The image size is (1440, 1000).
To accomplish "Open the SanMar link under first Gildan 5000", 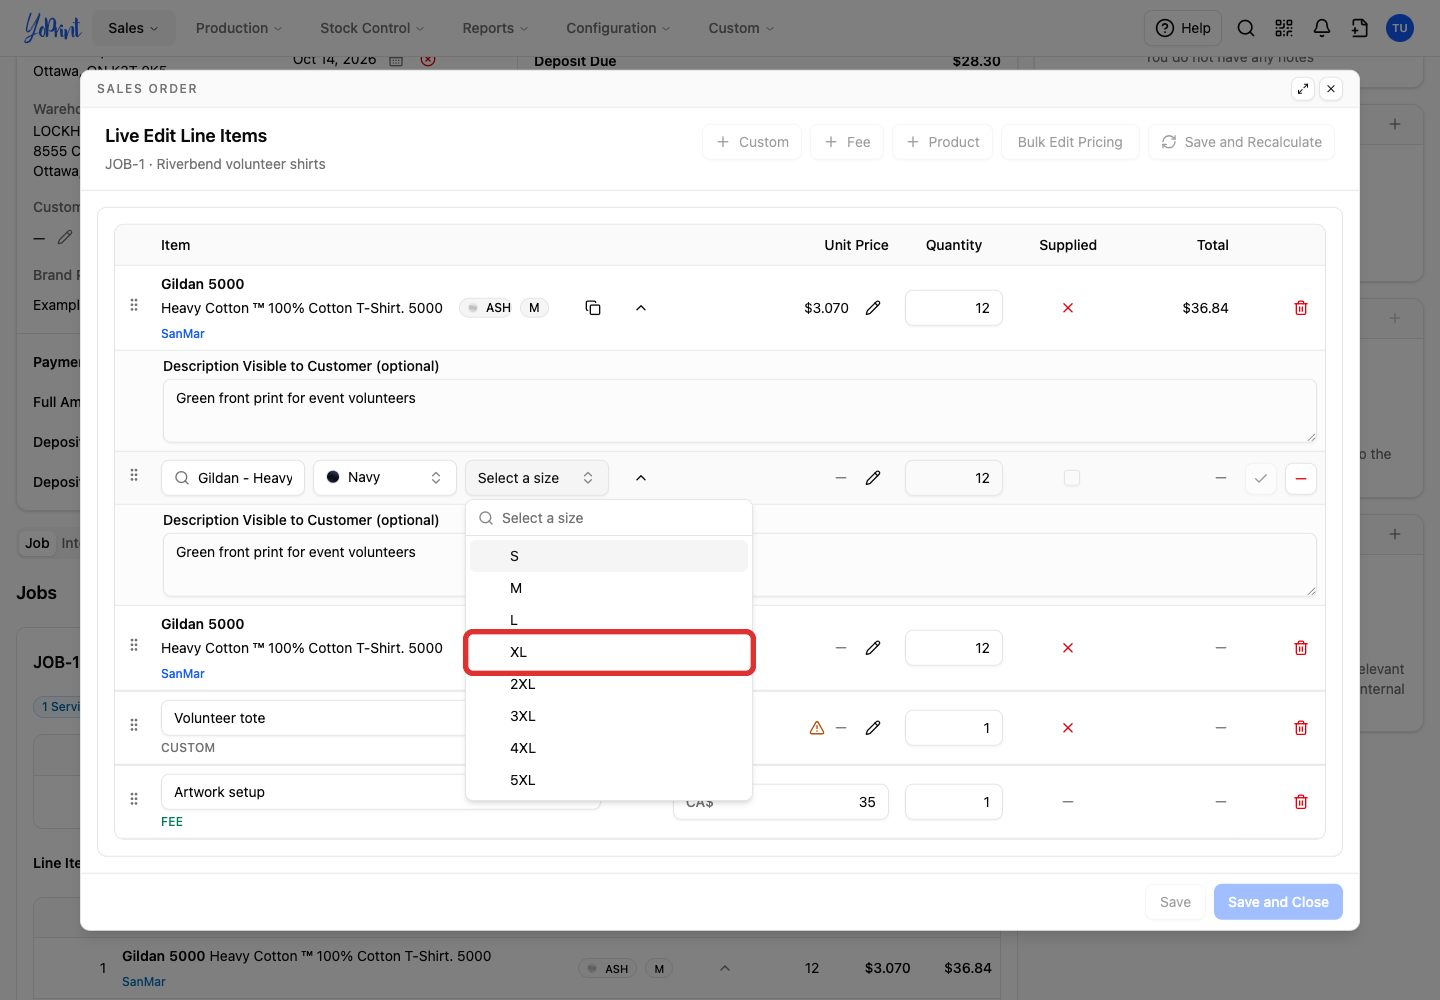I will pyautogui.click(x=182, y=334).
